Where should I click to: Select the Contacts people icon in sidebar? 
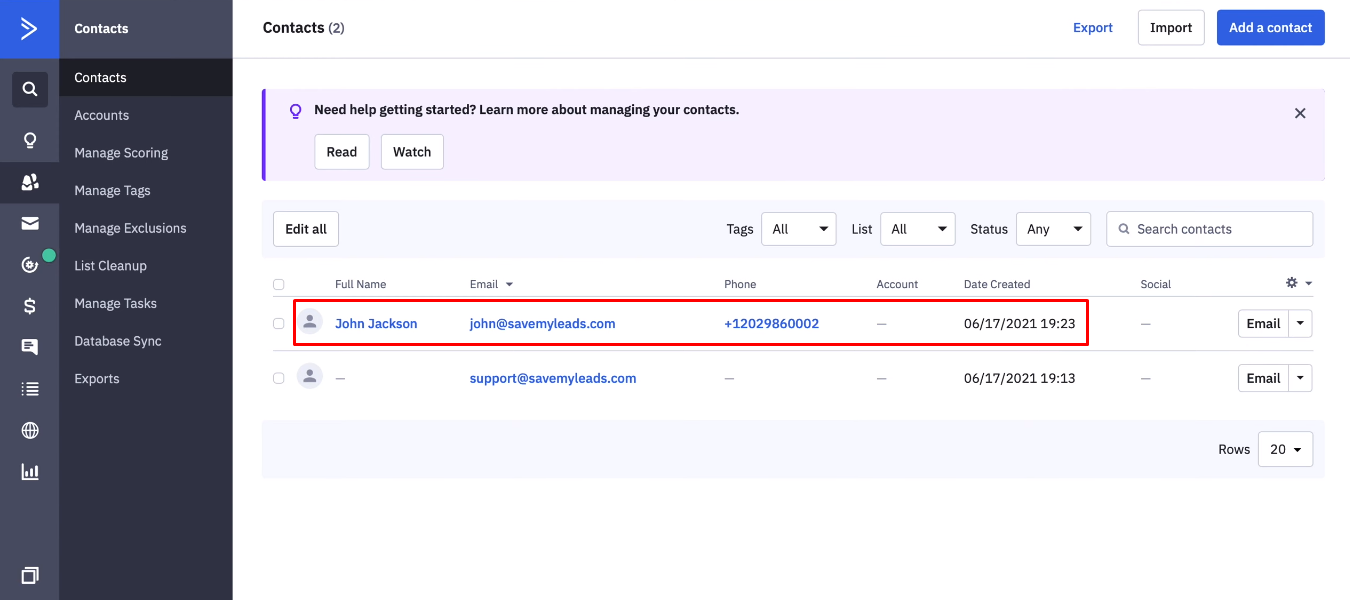click(30, 182)
